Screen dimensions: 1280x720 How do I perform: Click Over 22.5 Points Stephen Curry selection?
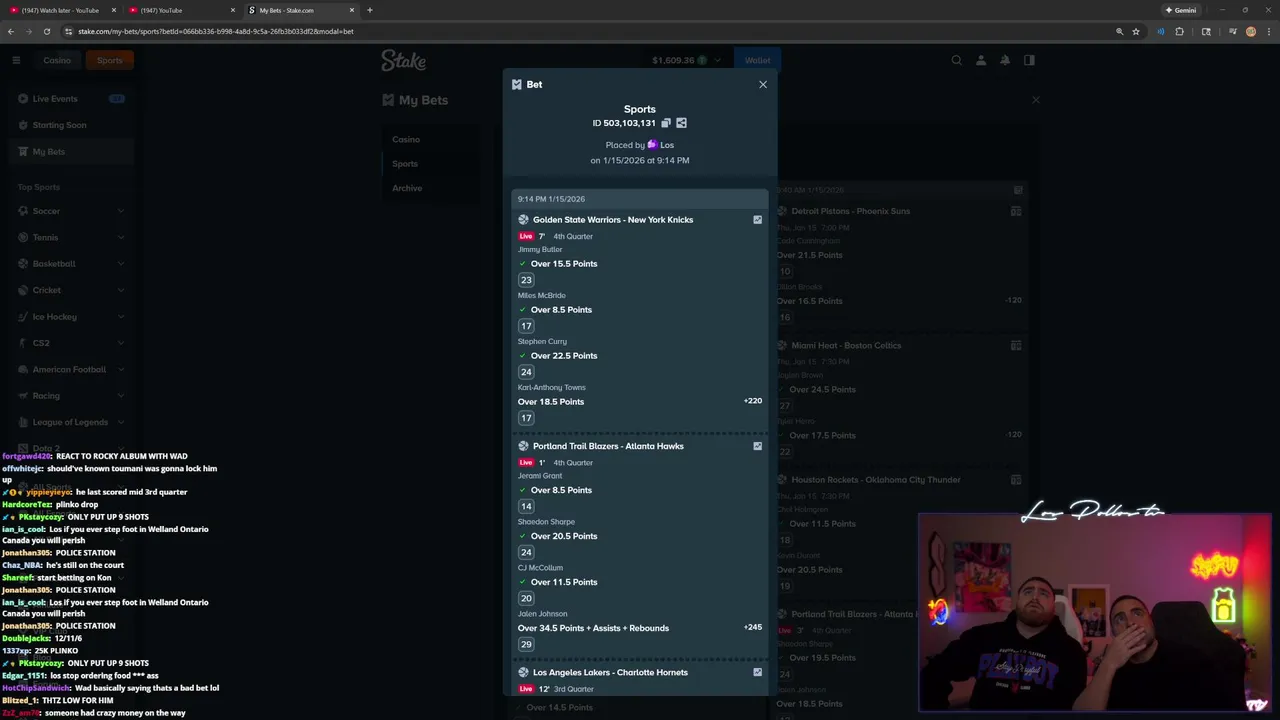564,356
